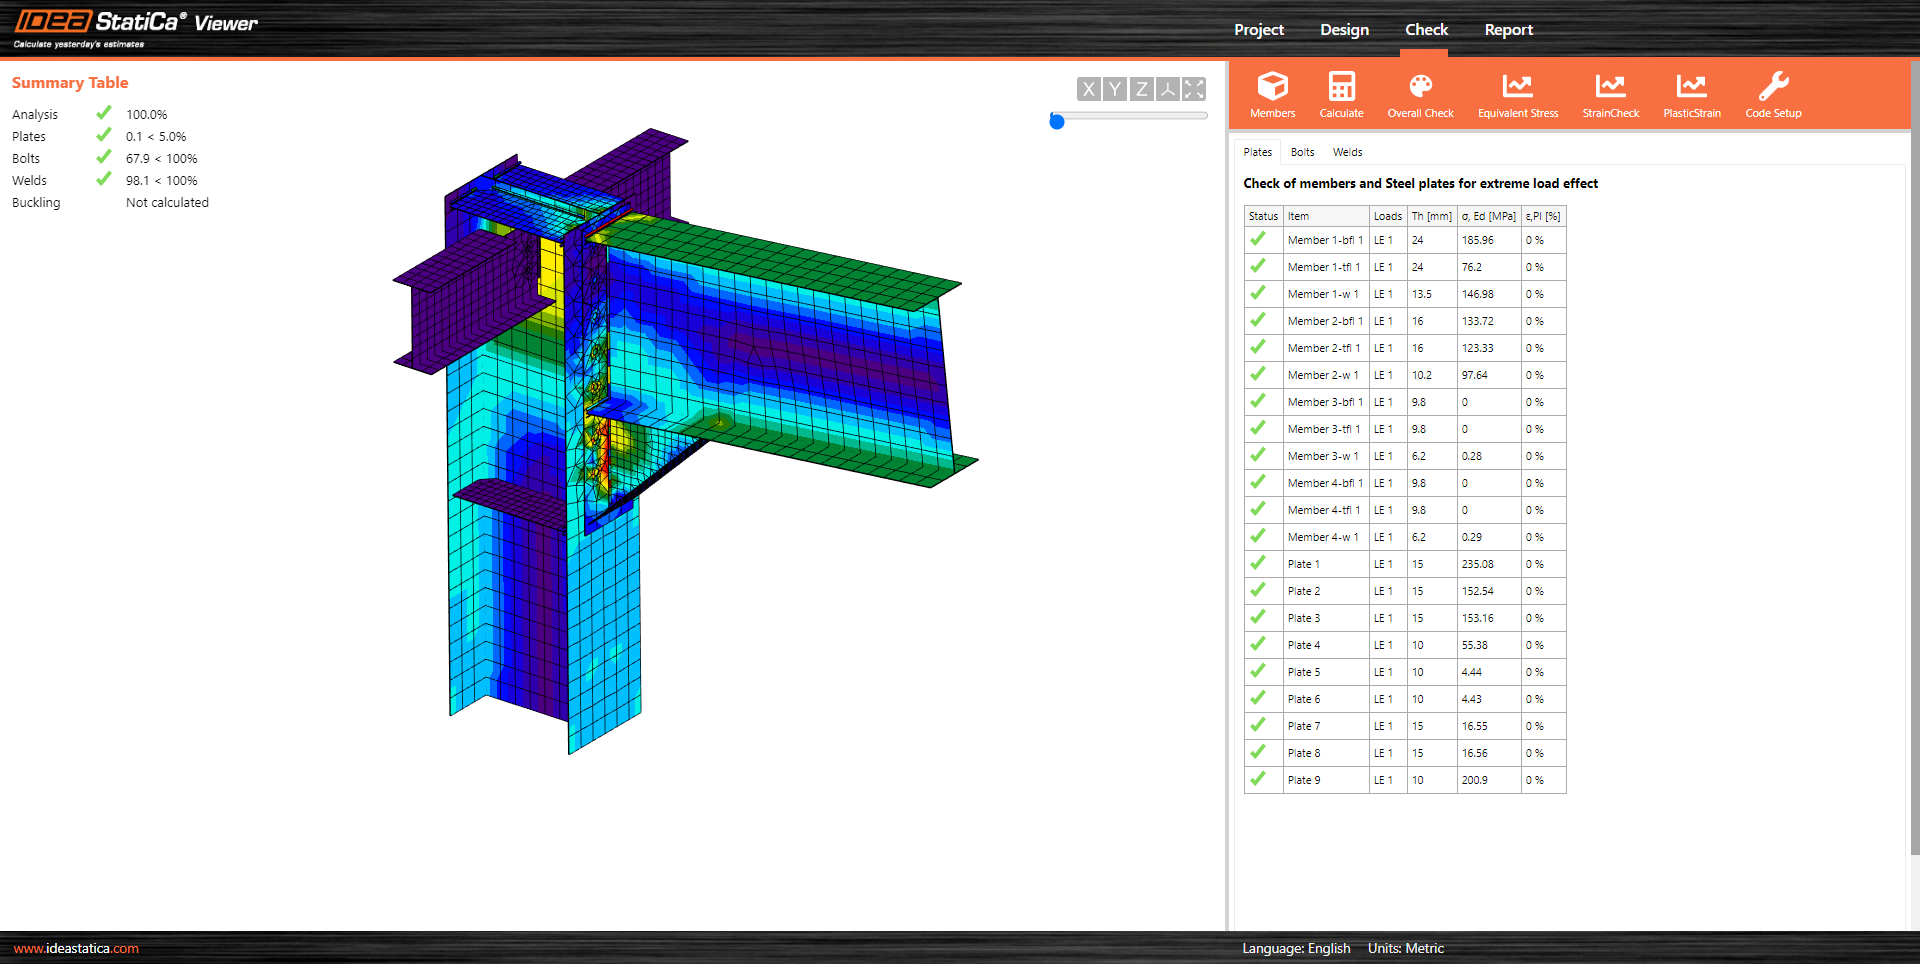Screen dimensions: 1920x964
Task: Open the Equivalent Stress results
Action: [1517, 94]
